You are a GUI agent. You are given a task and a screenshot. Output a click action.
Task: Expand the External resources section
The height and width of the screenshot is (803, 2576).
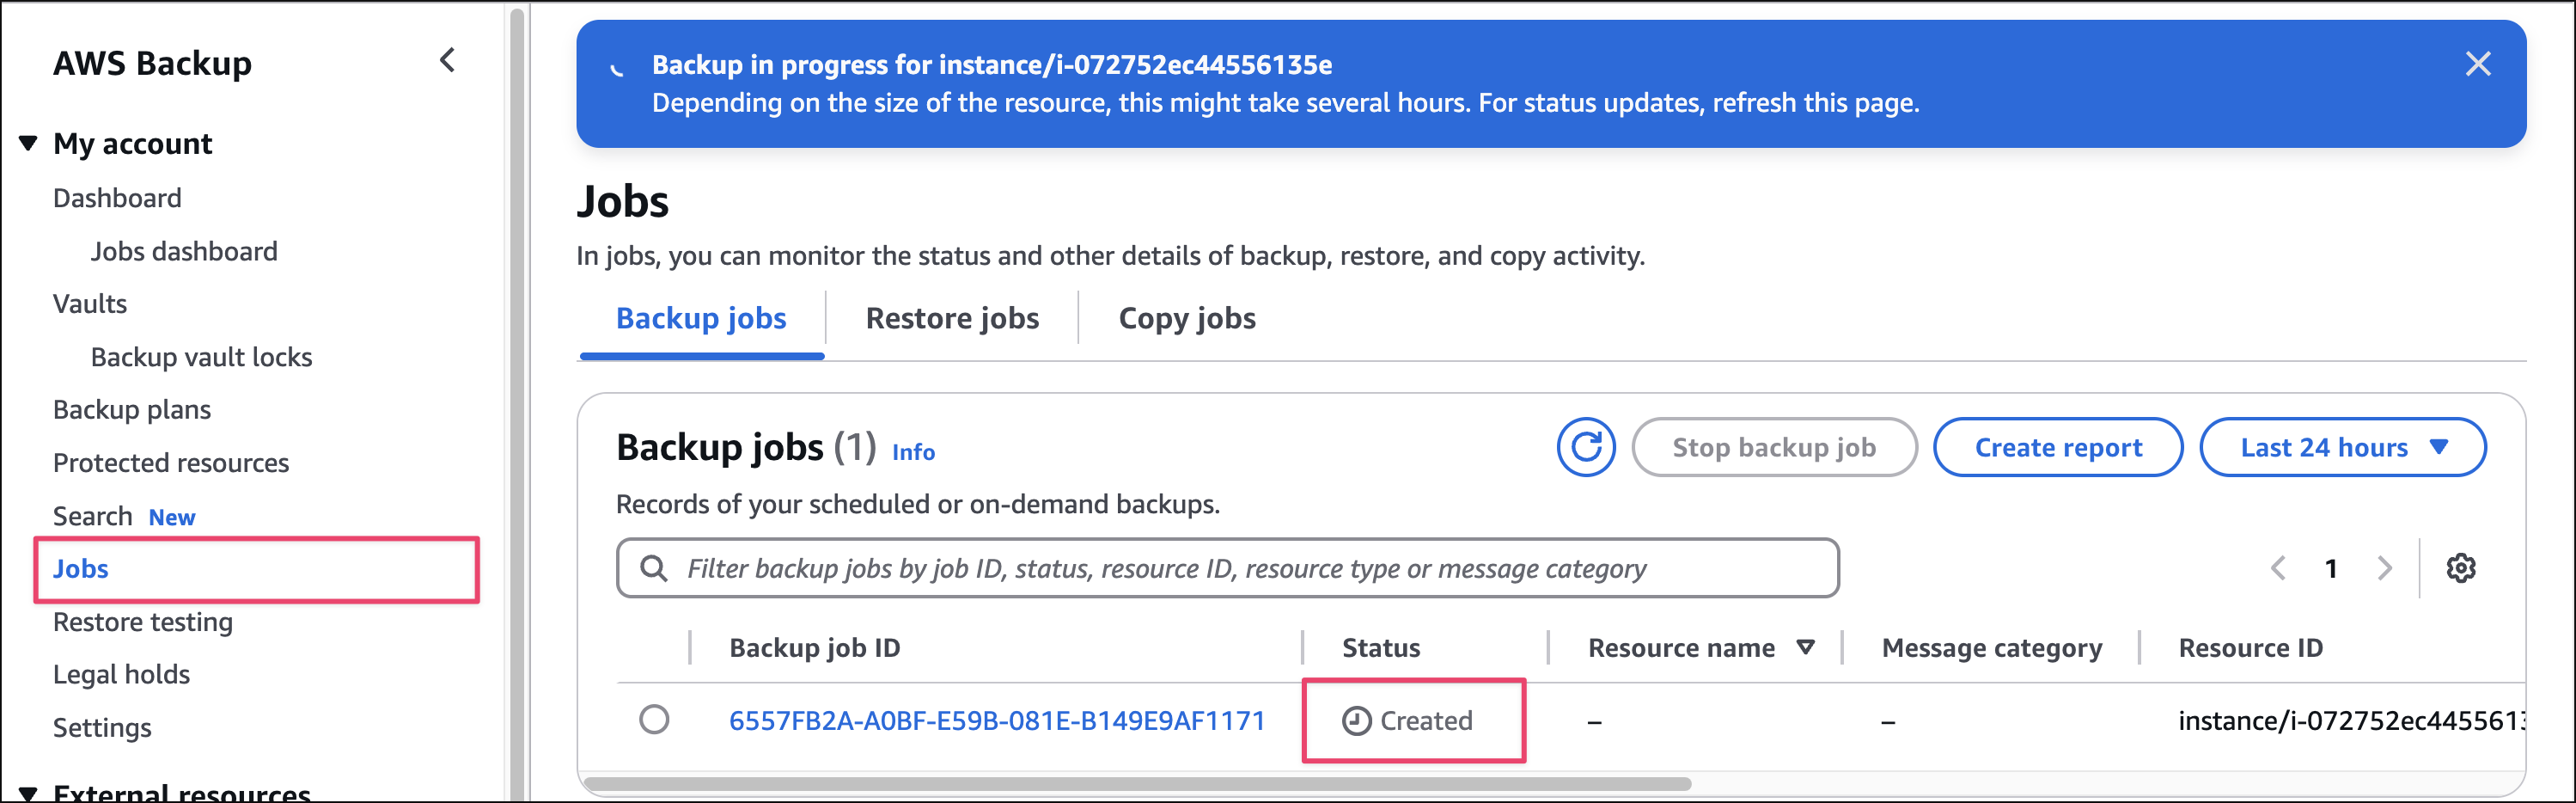[x=28, y=793]
